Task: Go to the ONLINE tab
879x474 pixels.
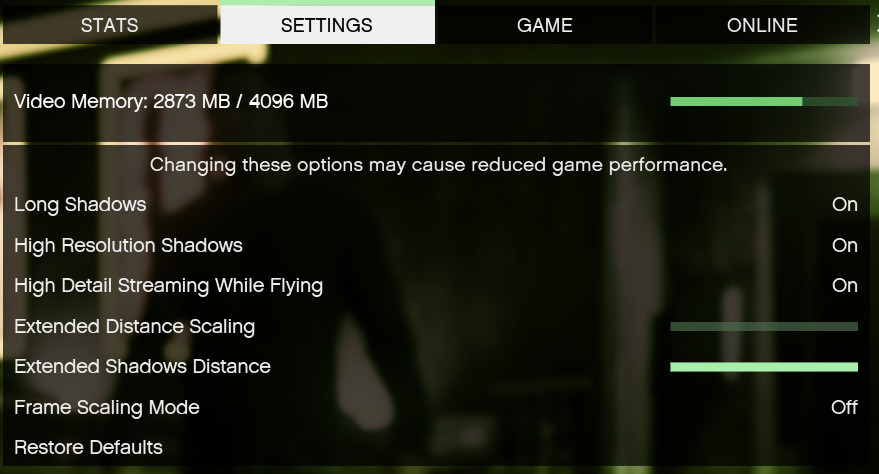Action: [762, 25]
